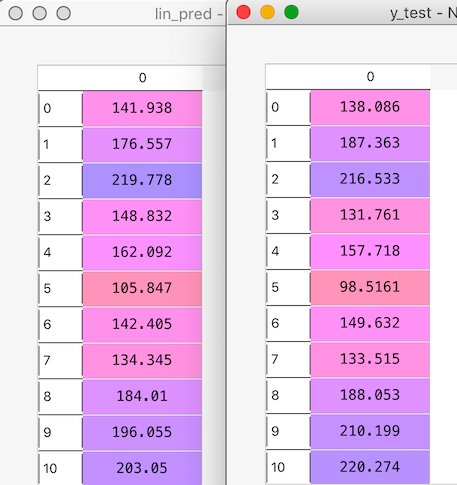Select cell 105.847 in lin_pred window
This screenshot has height=485, width=457.
(142, 288)
